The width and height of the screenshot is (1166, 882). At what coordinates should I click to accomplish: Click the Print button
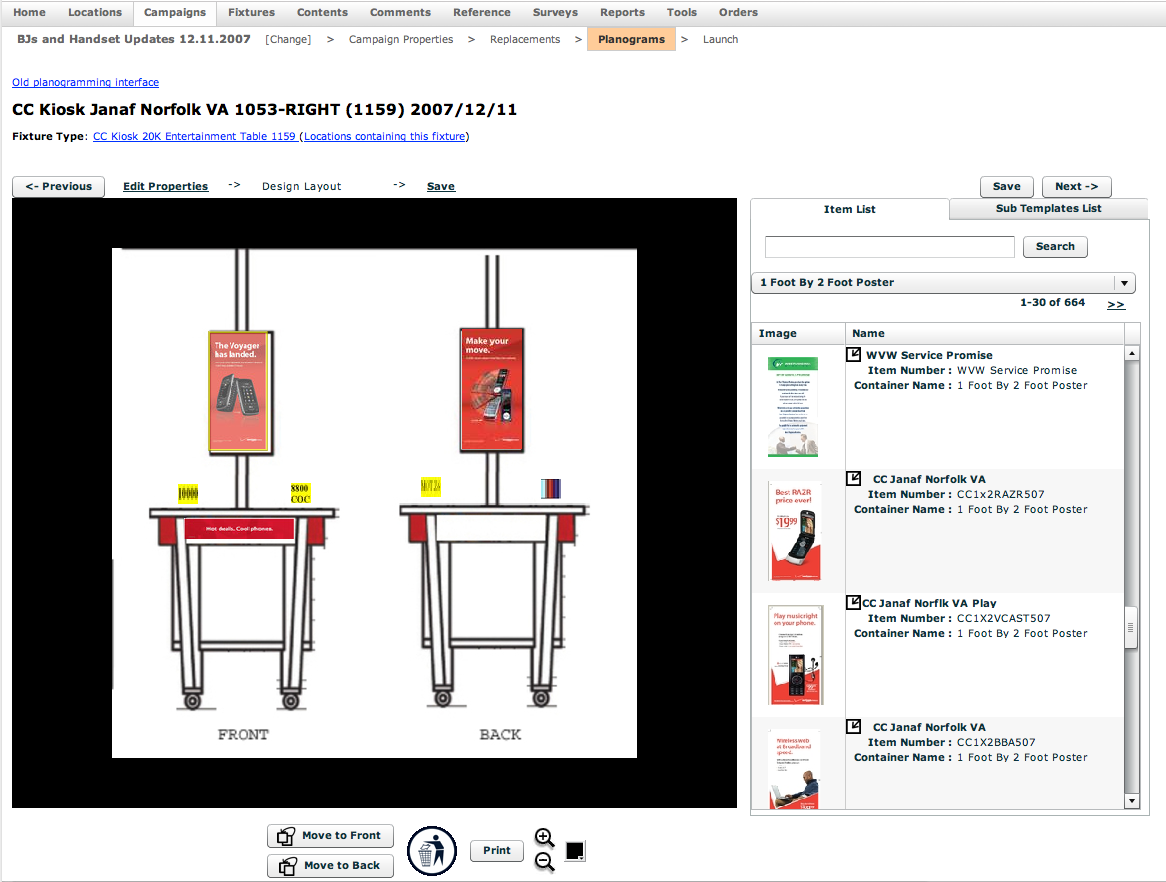(497, 851)
